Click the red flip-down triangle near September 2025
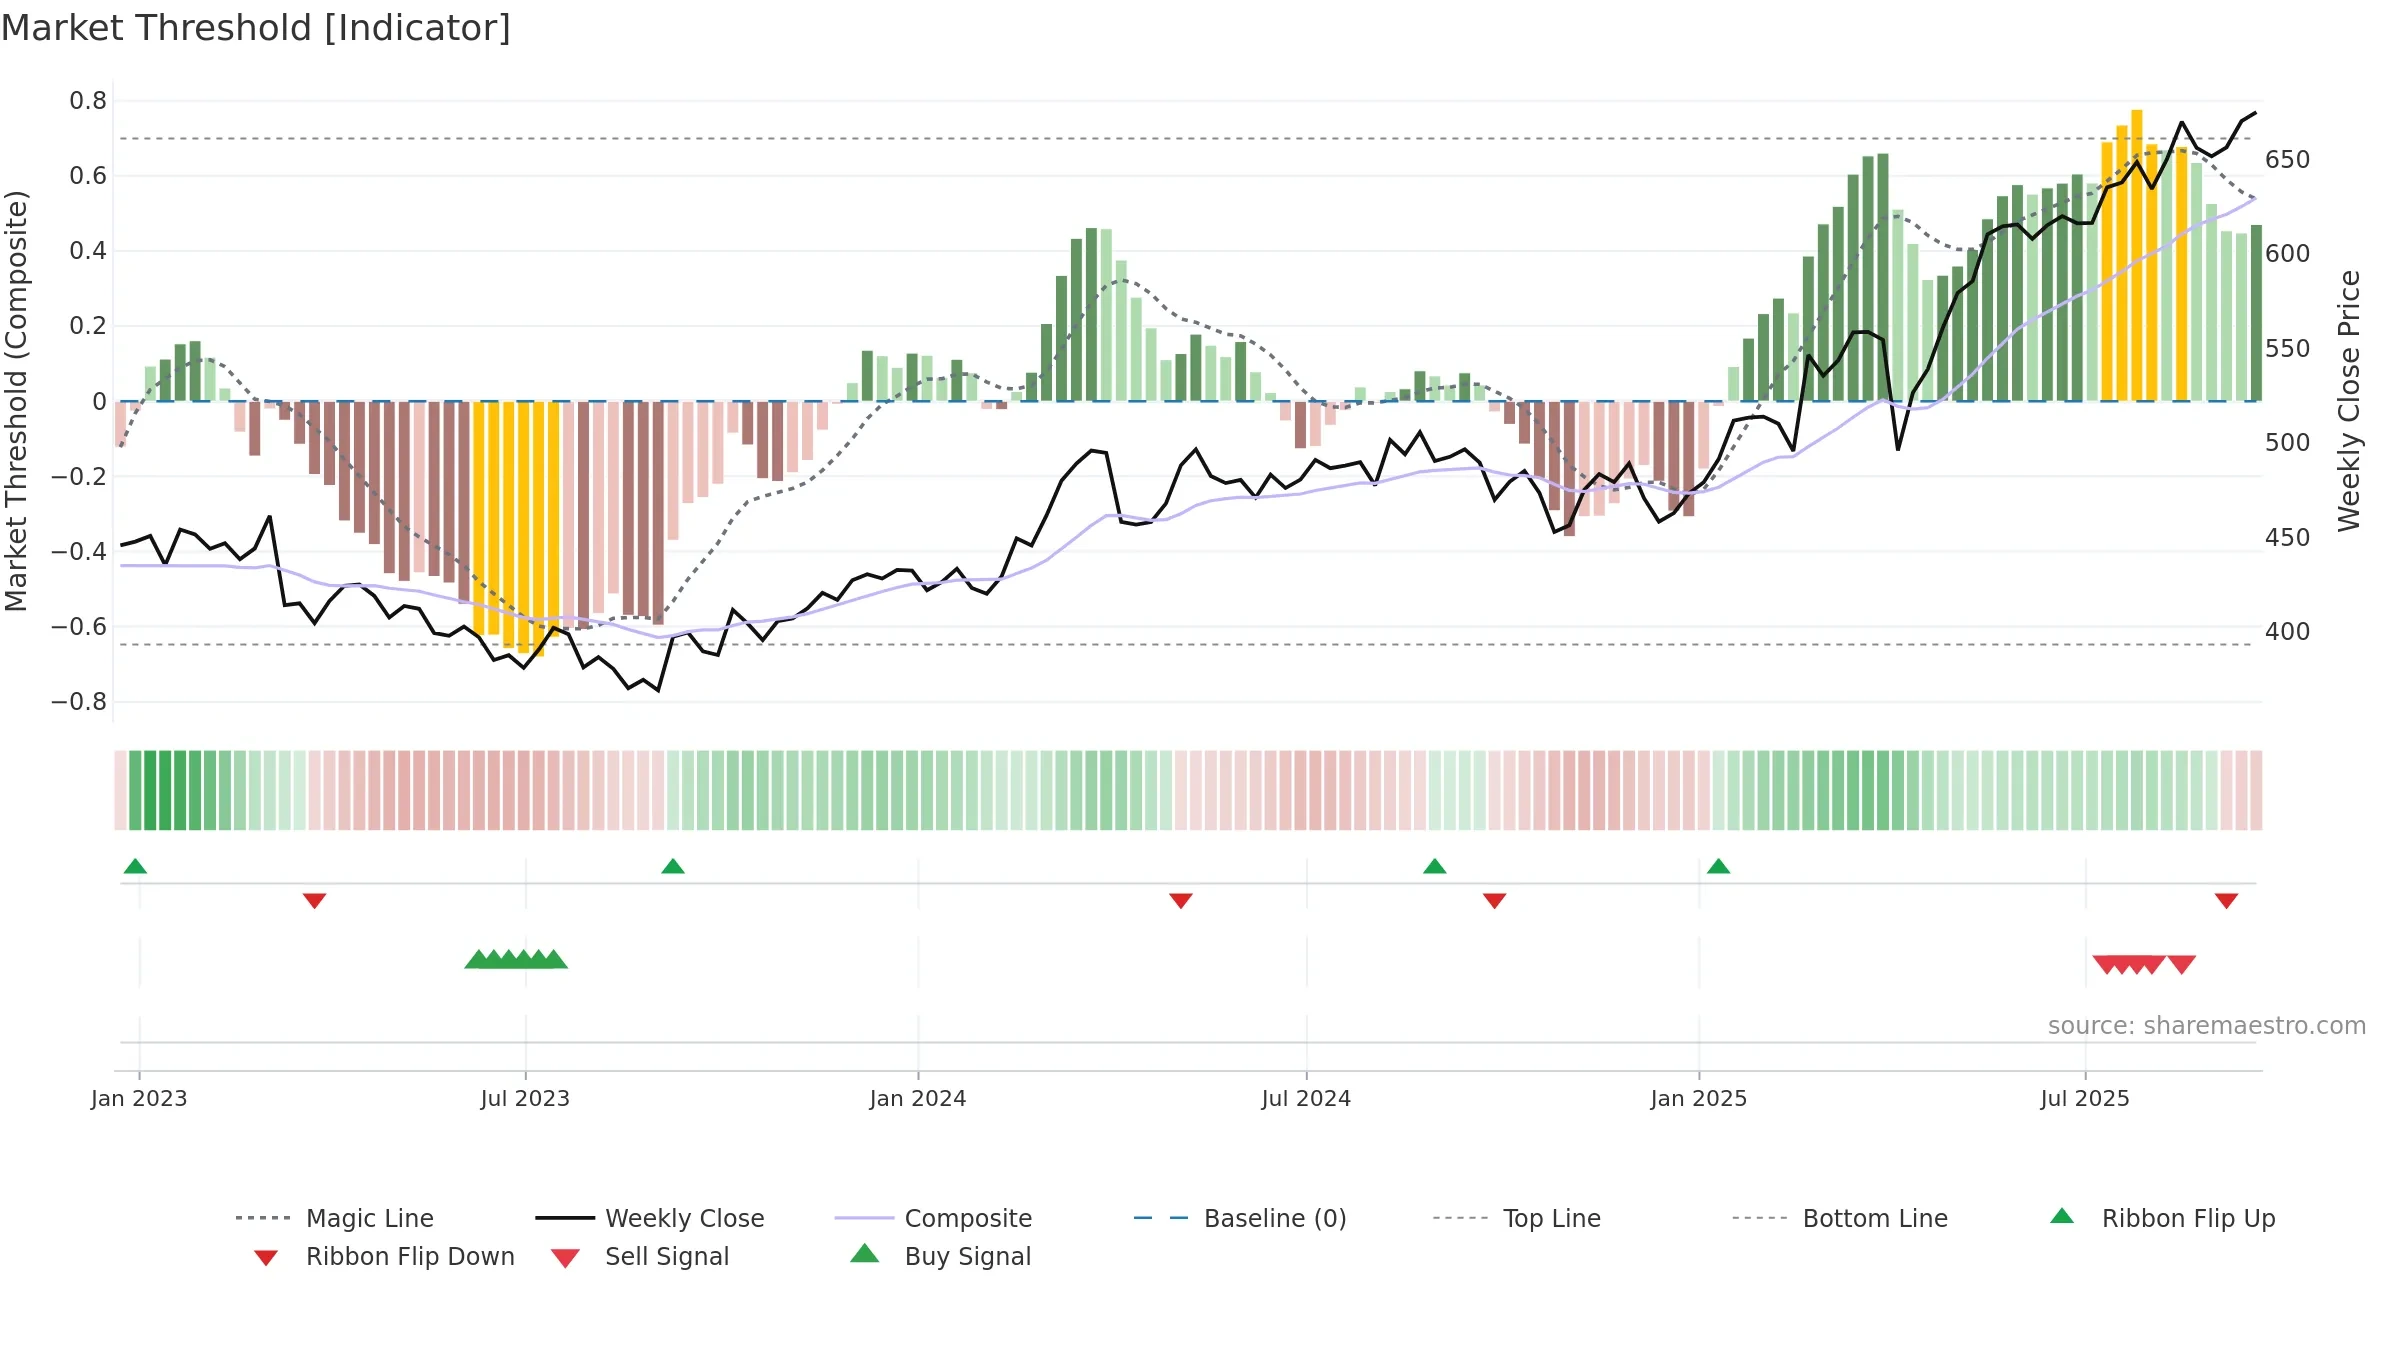Viewport: 2400px width, 1350px height. (x=2226, y=901)
